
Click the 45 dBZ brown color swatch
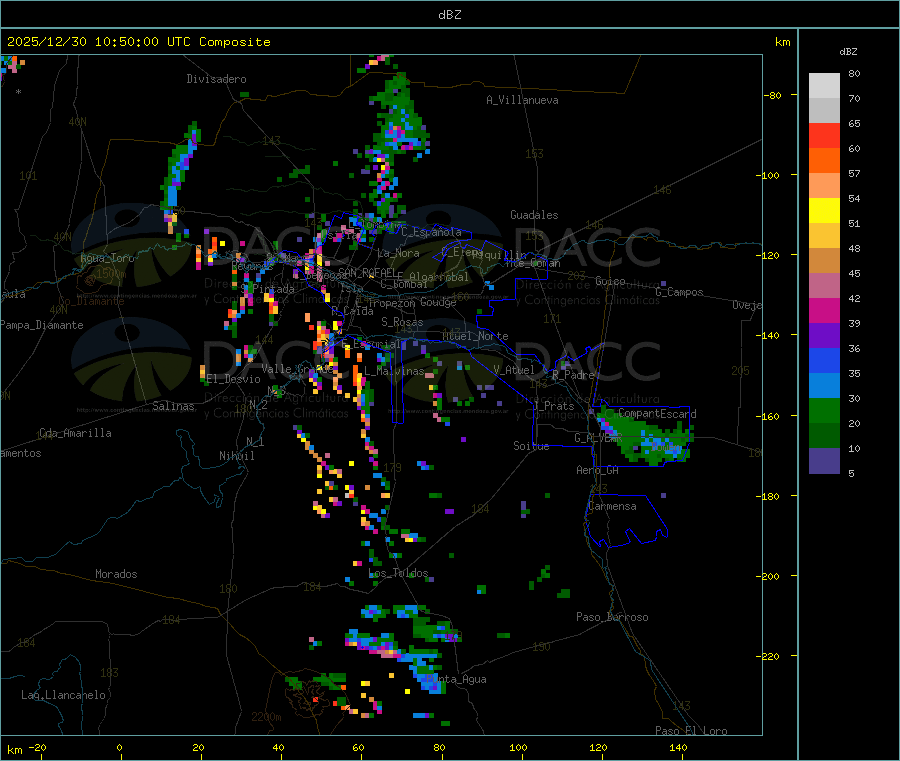(824, 261)
